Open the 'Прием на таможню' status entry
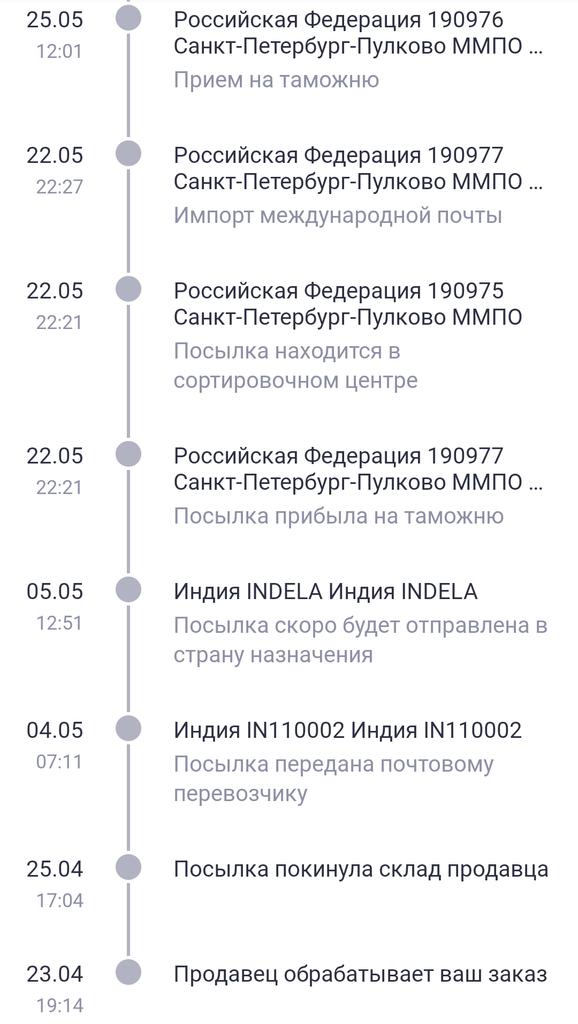 click(x=276, y=80)
